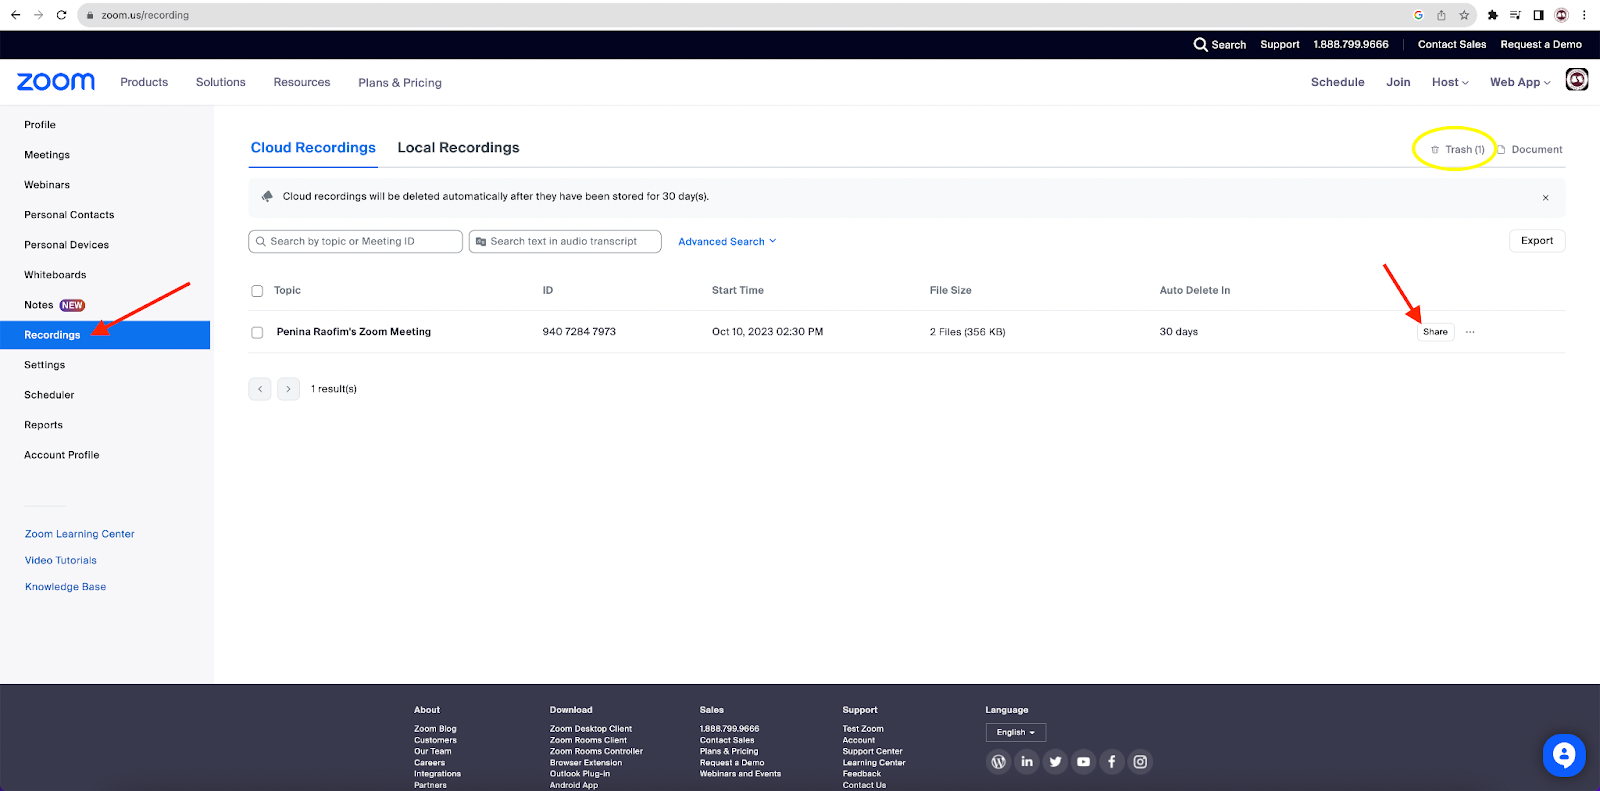This screenshot has height=791, width=1600.
Task: Open Plans & Pricing
Action: [400, 83]
